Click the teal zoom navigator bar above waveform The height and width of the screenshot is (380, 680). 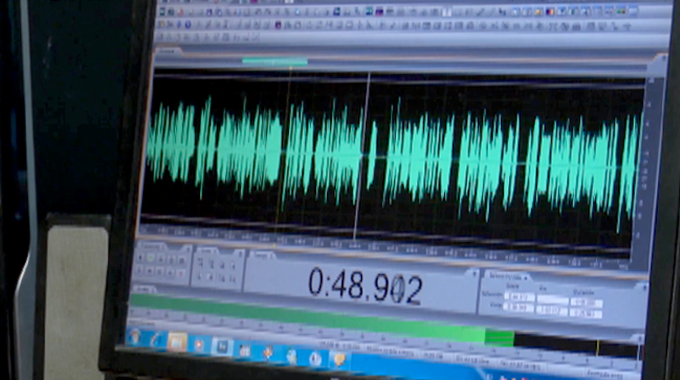pyautogui.click(x=275, y=61)
